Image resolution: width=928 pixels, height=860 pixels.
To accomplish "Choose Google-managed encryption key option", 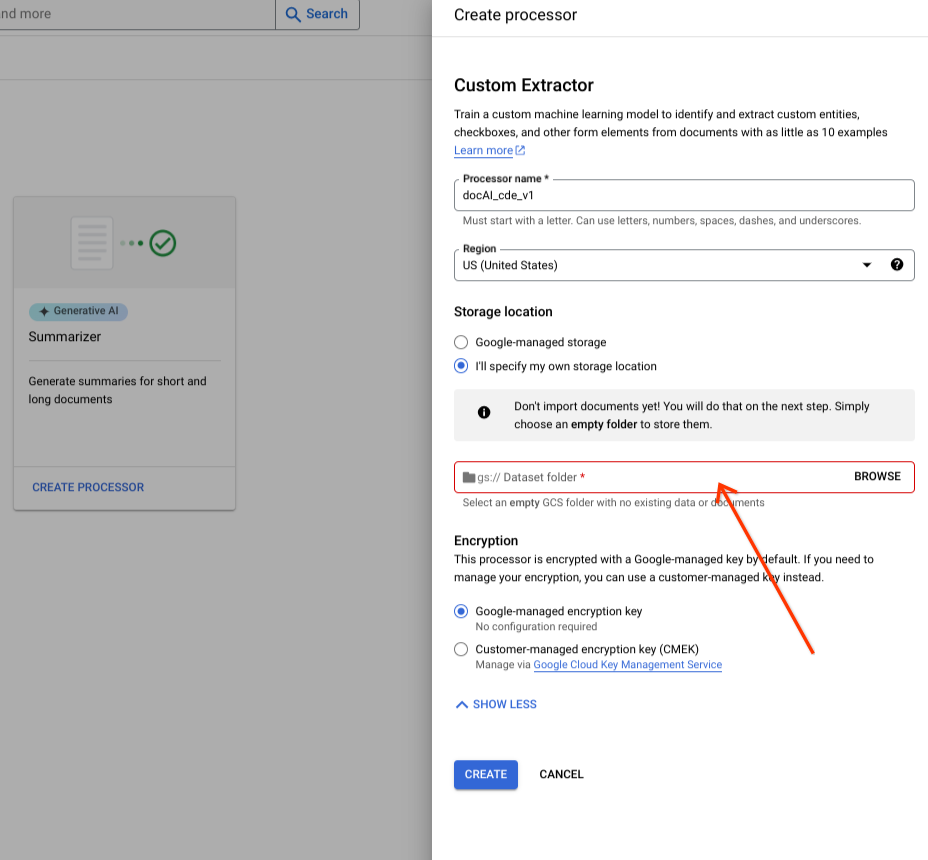I will (461, 611).
